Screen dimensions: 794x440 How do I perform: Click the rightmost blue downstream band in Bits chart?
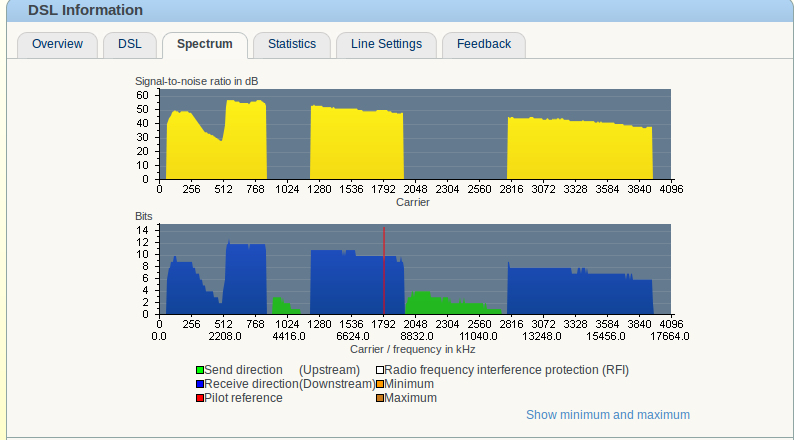(580, 291)
